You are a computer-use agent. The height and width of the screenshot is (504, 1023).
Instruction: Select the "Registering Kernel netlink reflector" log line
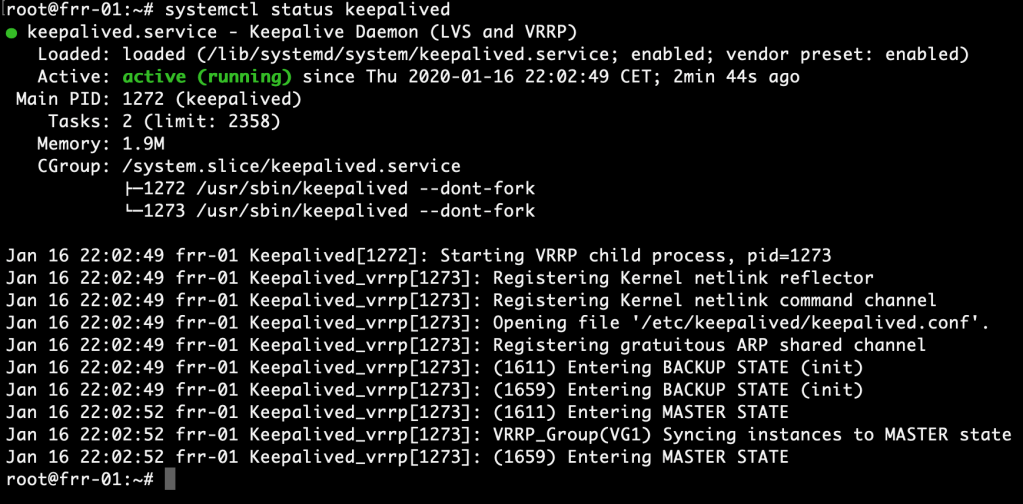pyautogui.click(x=683, y=277)
